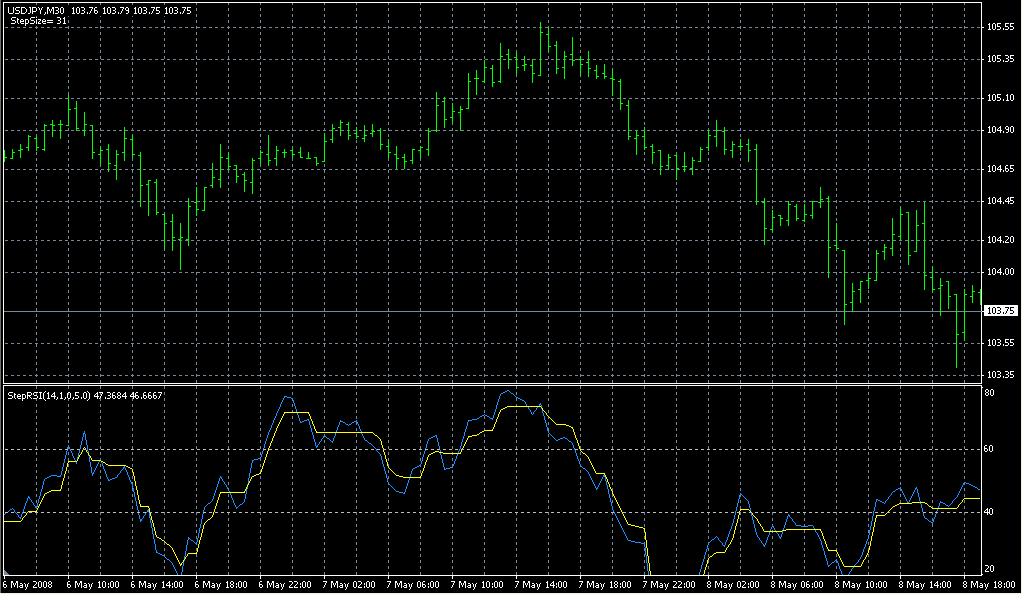Click the 80 level on StepRSI scale
Image resolution: width=1024 pixels, height=594 pixels.
point(987,394)
